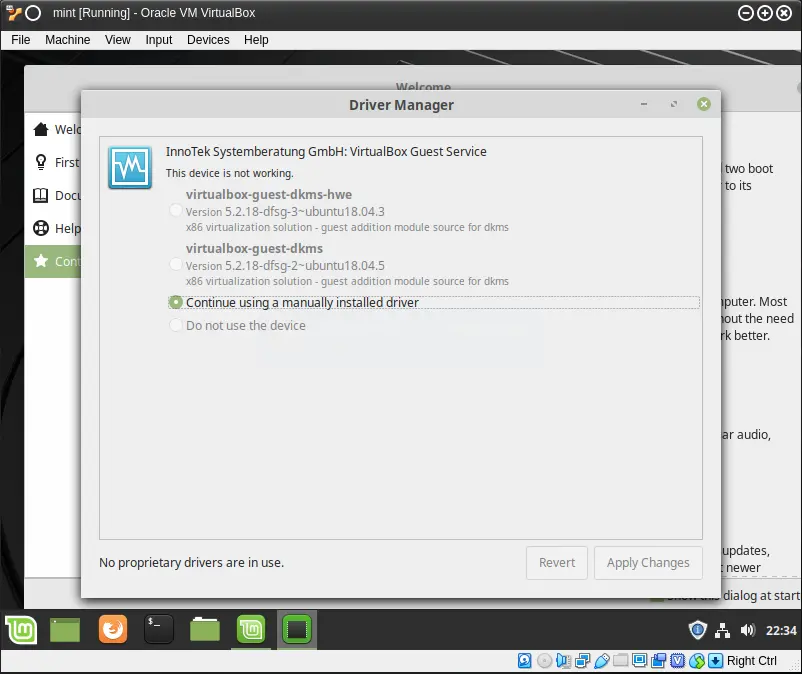This screenshot has width=802, height=674.
Task: Open the Files manager from the taskbar
Action: [x=205, y=628]
